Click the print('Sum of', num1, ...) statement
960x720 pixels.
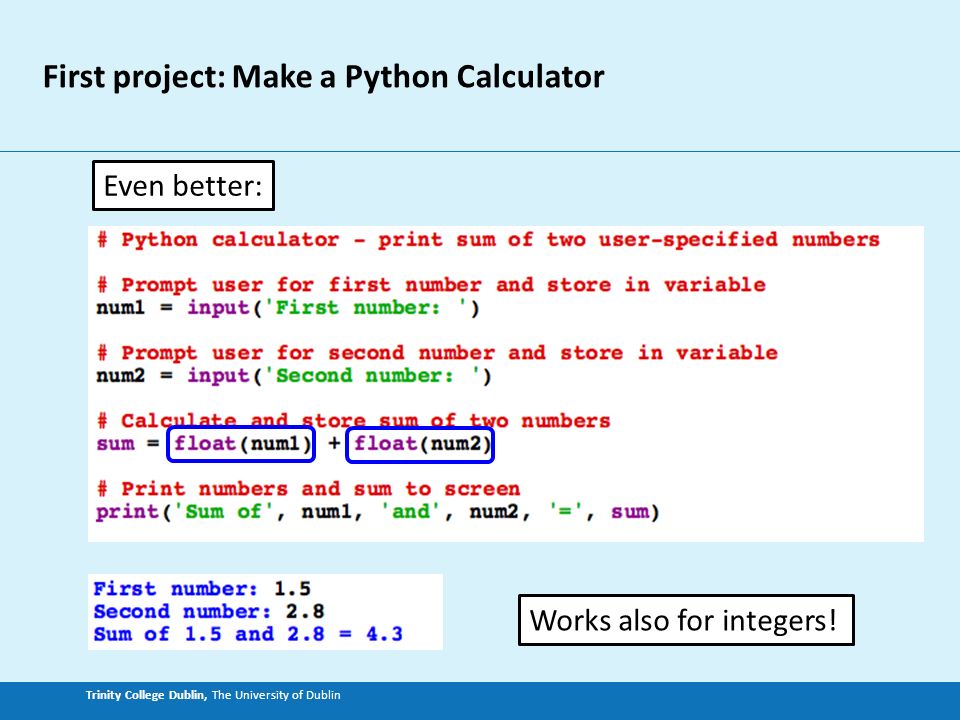[x=378, y=511]
